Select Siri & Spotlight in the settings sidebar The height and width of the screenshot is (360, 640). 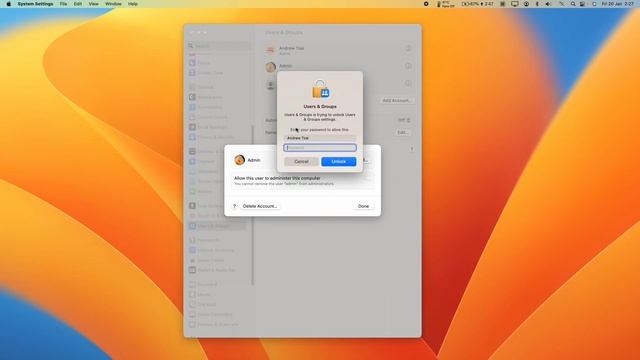click(x=208, y=127)
